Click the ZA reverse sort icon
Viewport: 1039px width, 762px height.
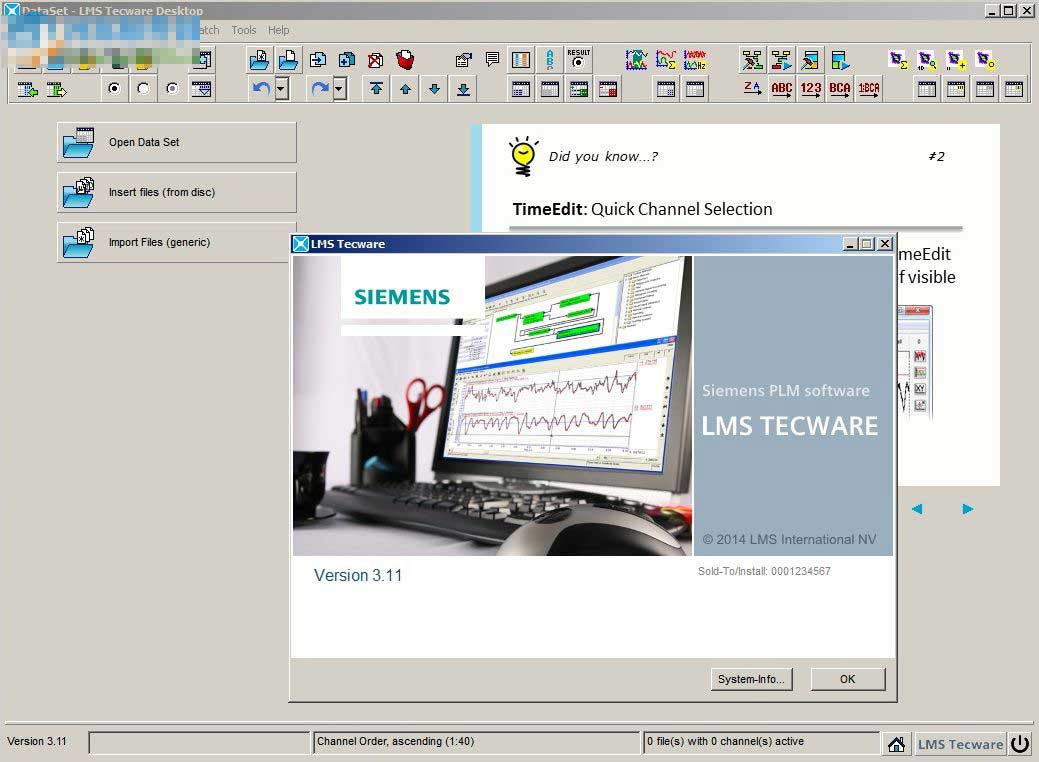tap(752, 88)
